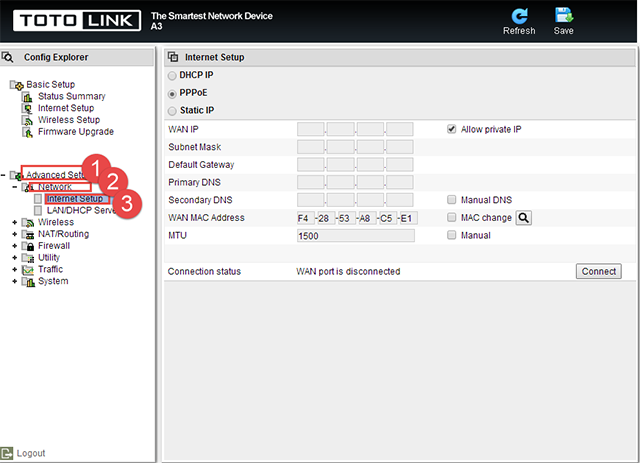Image resolution: width=640 pixels, height=463 pixels.
Task: Click the first Default Gateway octet field
Action: click(x=311, y=165)
